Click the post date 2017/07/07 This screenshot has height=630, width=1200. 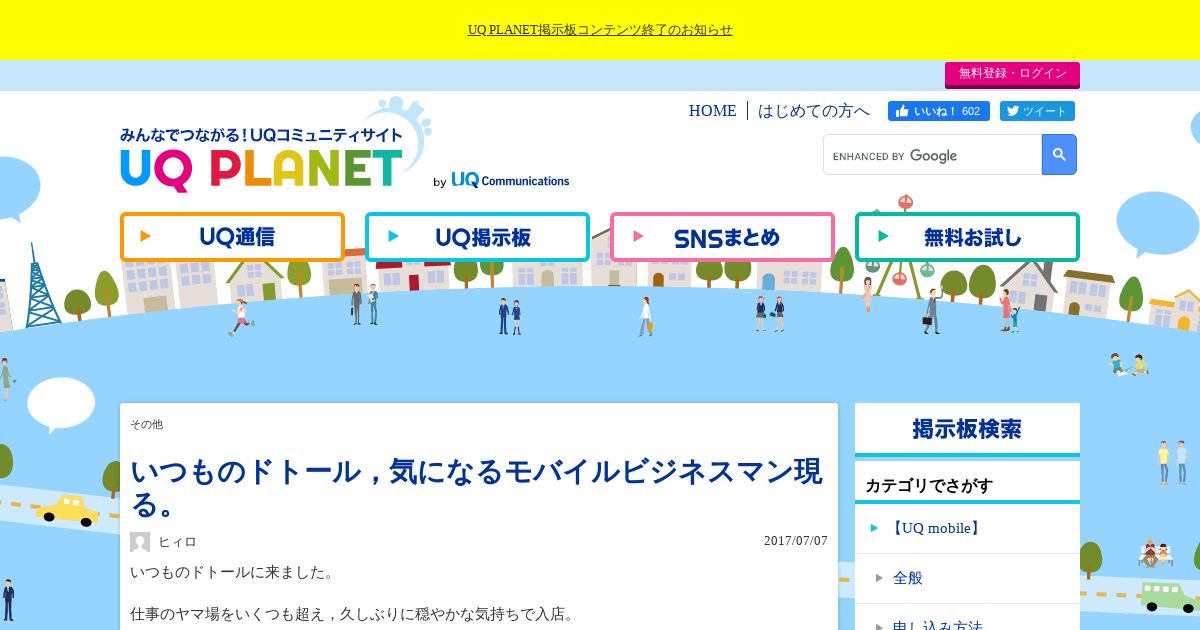pos(796,541)
